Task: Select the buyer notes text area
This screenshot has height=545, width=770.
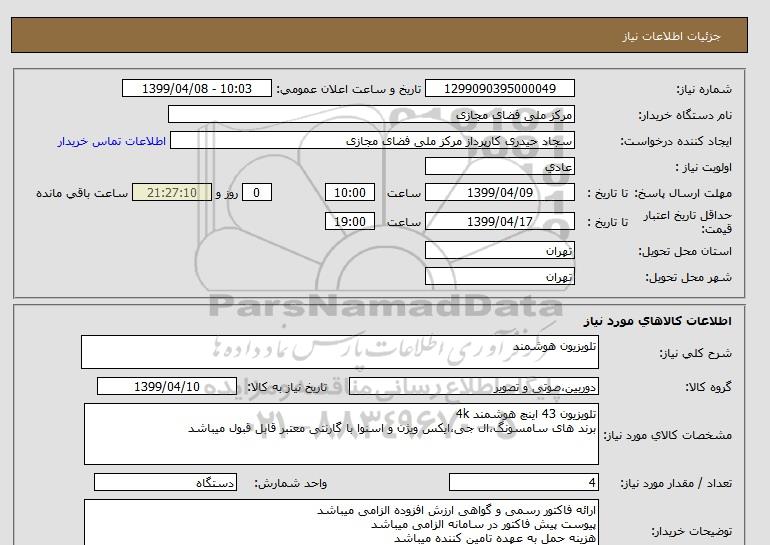Action: 341,522
